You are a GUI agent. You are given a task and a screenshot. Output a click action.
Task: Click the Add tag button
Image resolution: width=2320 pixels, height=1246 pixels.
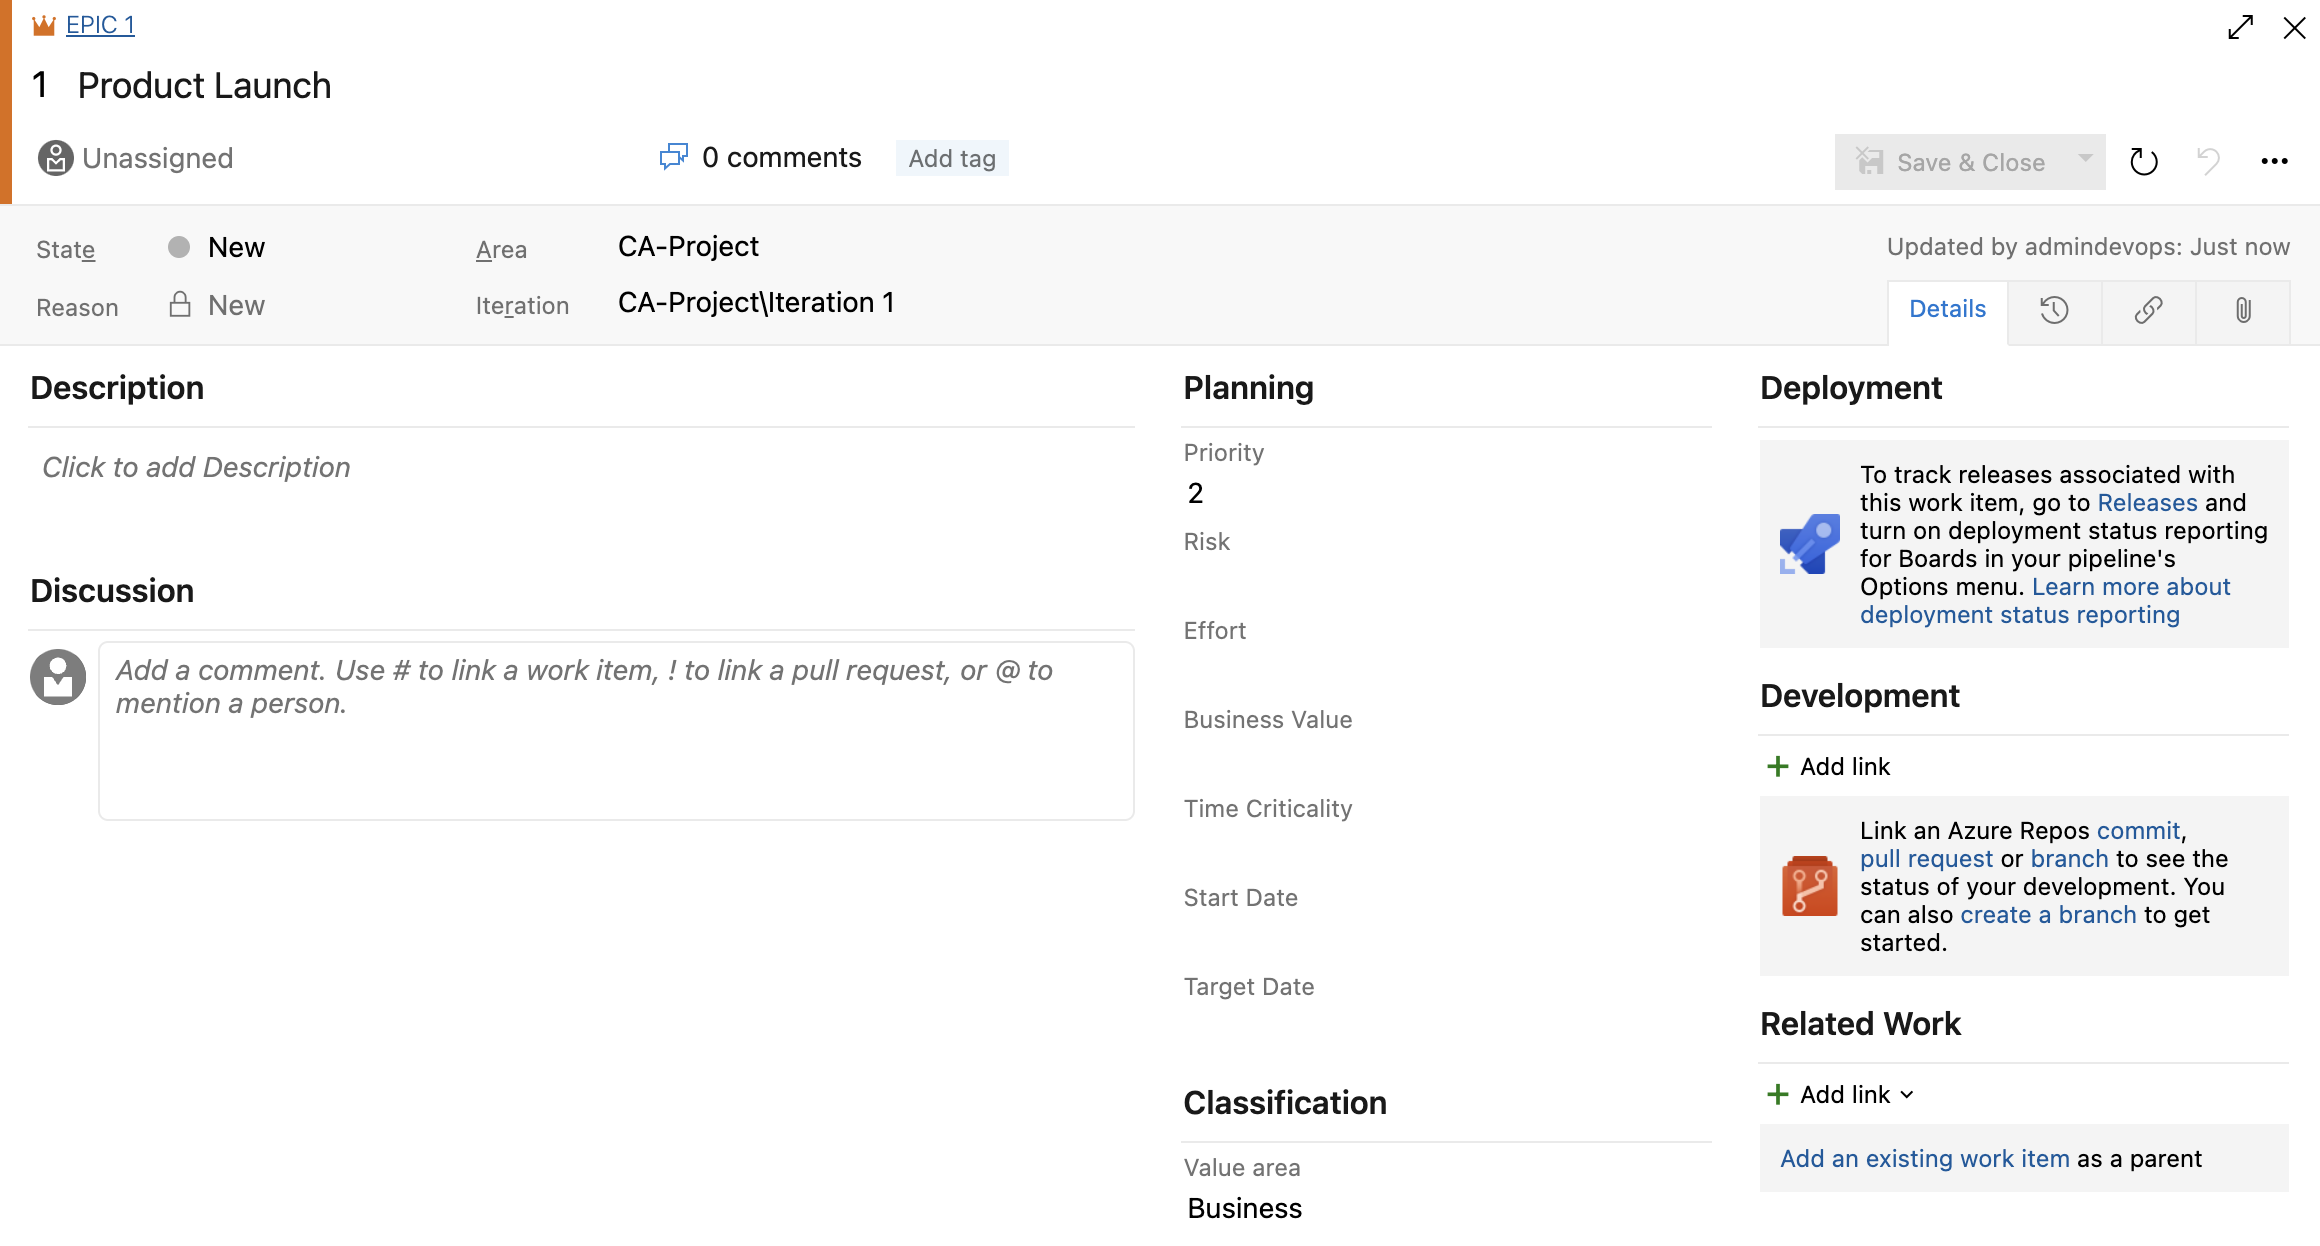click(951, 157)
